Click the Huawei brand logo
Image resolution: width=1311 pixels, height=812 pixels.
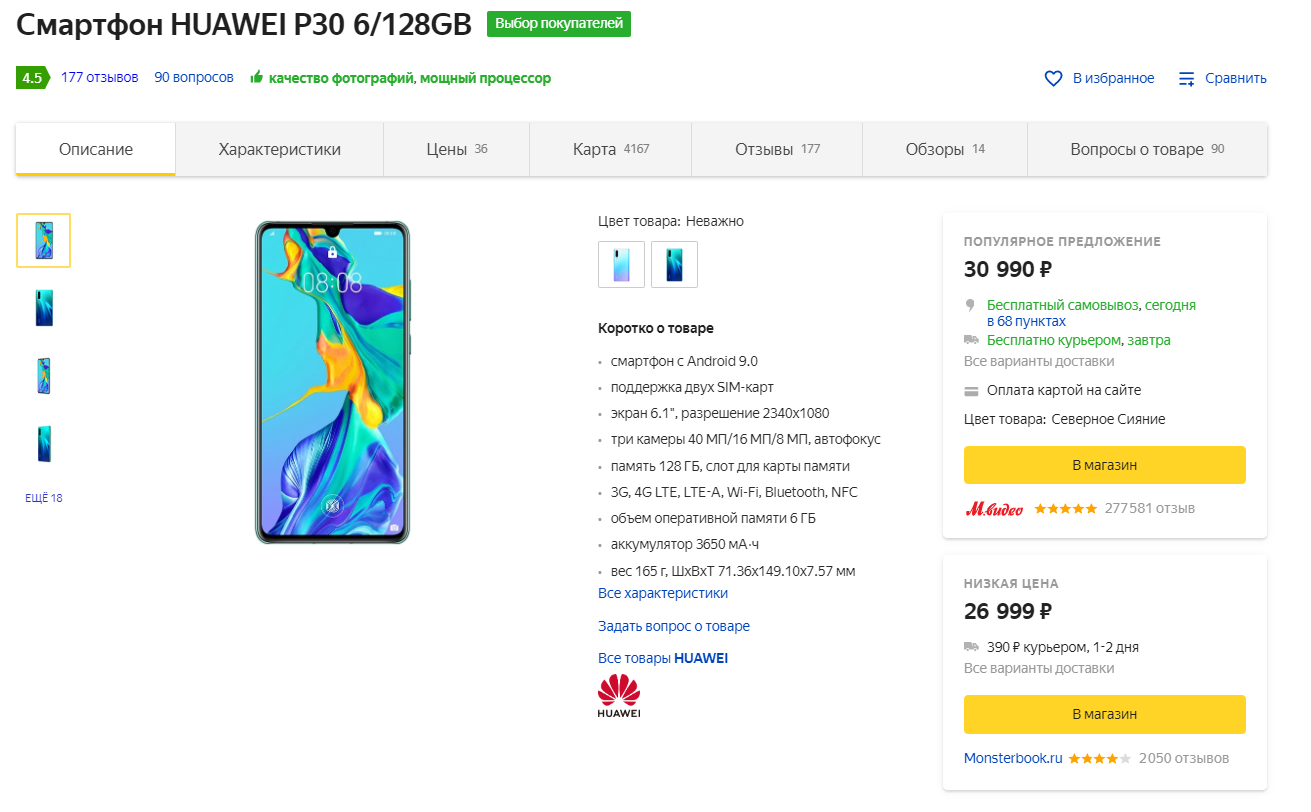point(619,696)
